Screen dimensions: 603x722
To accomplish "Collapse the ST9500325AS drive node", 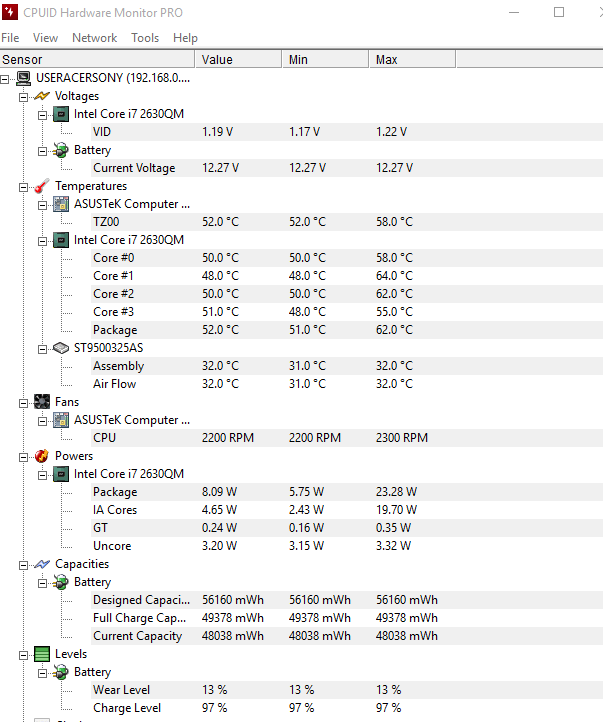I will click(42, 349).
